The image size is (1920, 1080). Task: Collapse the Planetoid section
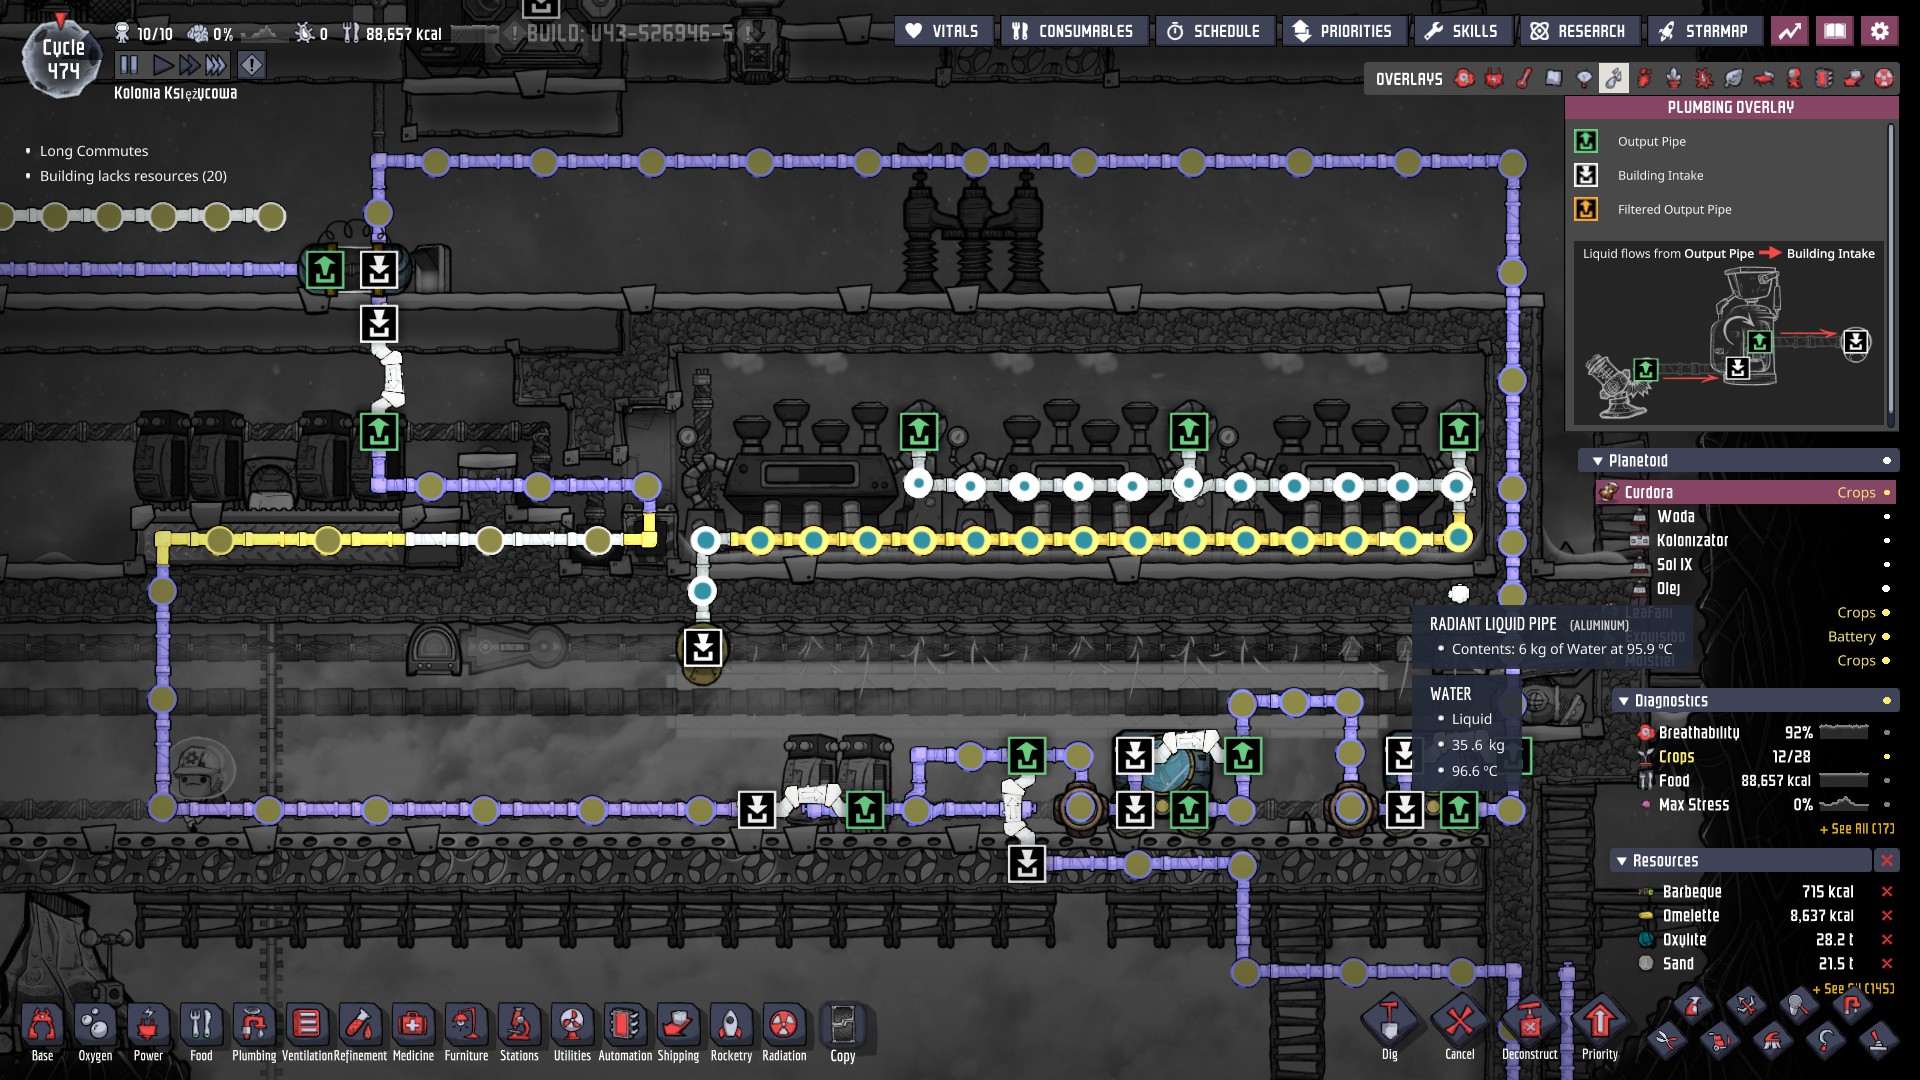(1597, 461)
